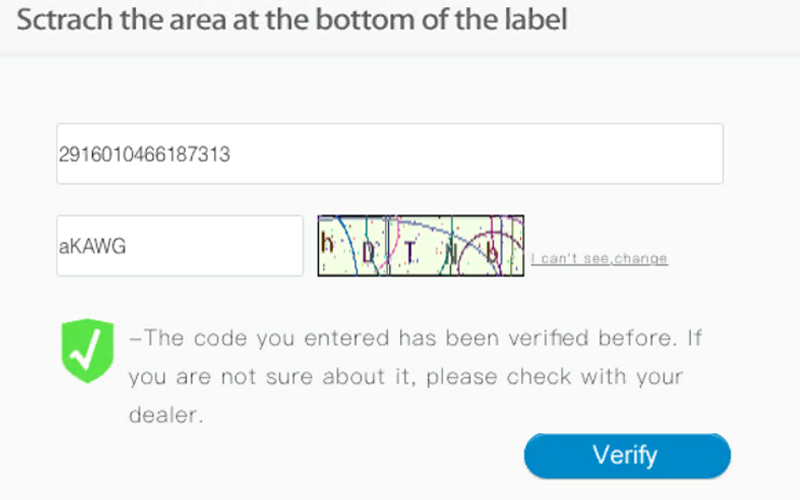Click "The code you entered" message line
The image size is (800, 500).
pyautogui.click(x=415, y=338)
